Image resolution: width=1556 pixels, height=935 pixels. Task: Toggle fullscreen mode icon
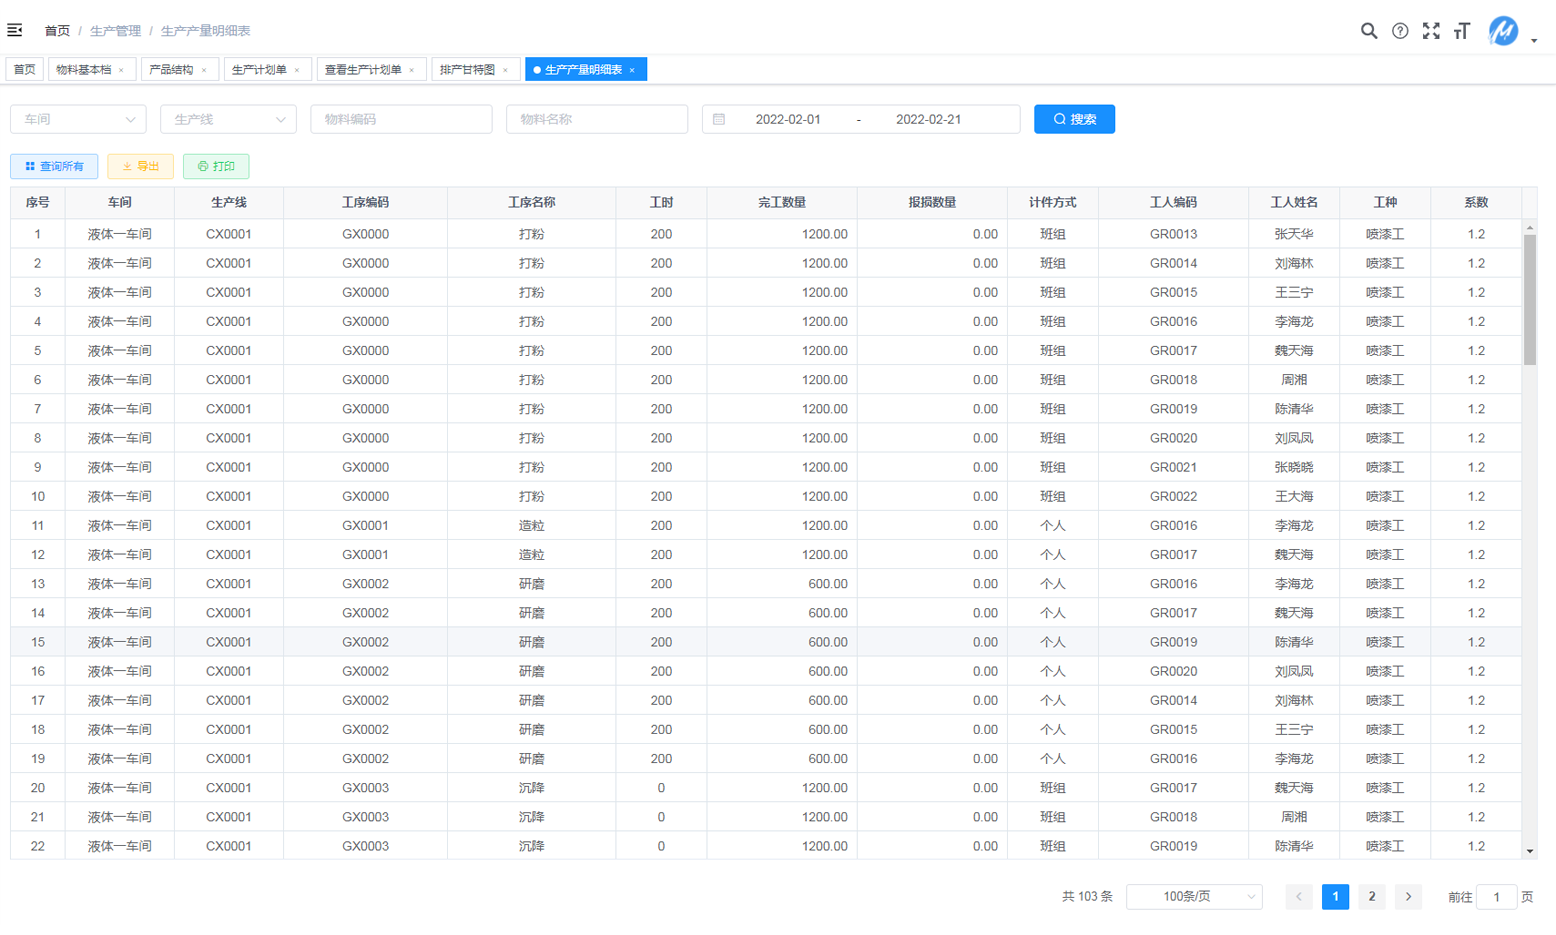1431,31
